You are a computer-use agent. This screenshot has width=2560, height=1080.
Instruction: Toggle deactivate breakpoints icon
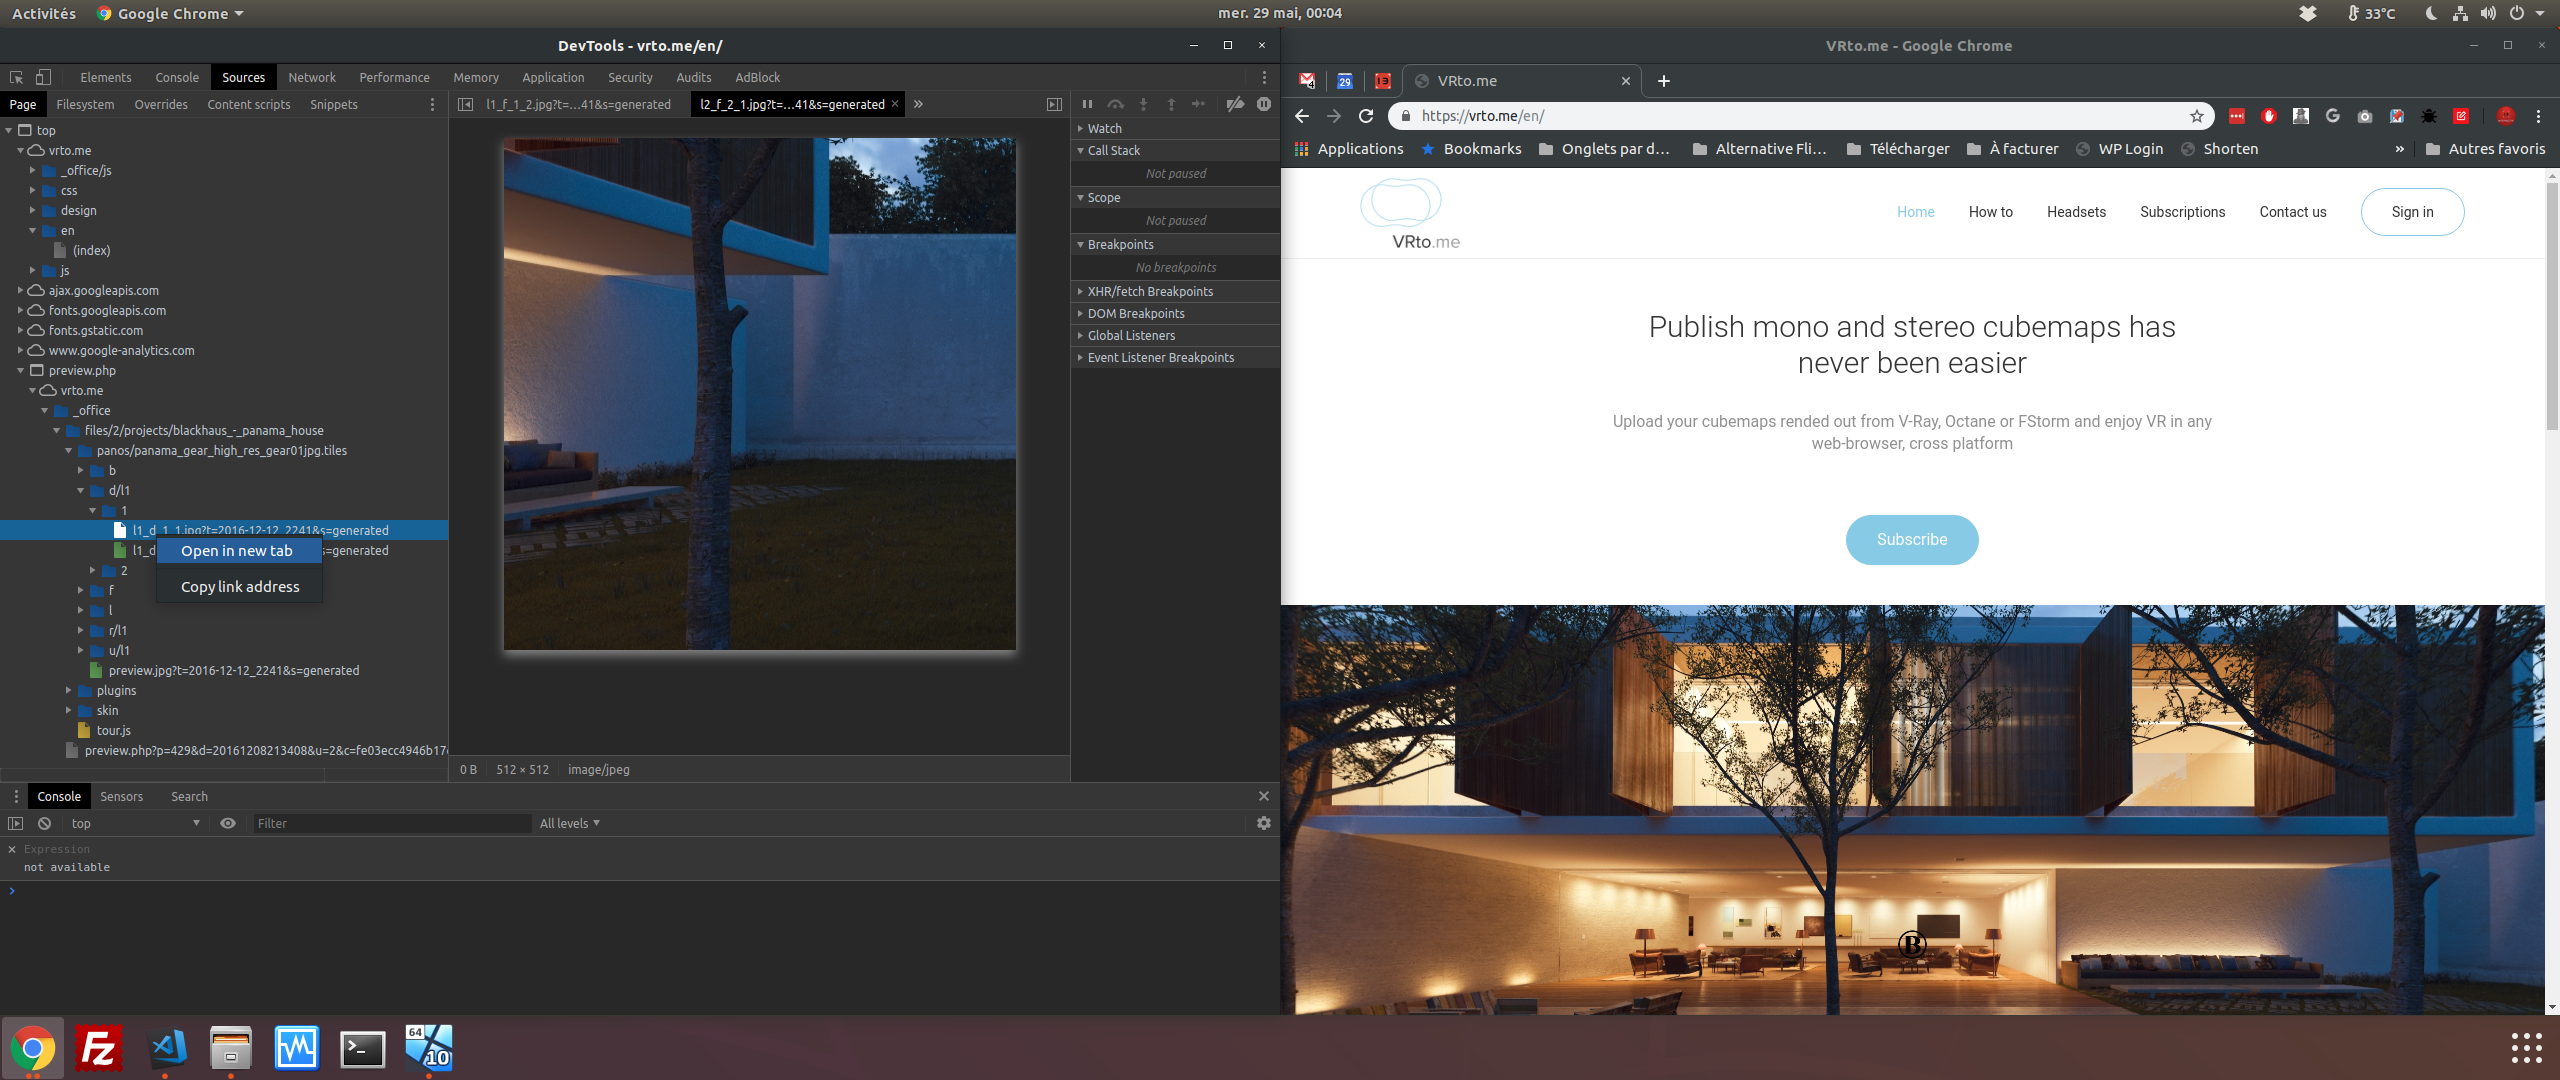[1236, 104]
